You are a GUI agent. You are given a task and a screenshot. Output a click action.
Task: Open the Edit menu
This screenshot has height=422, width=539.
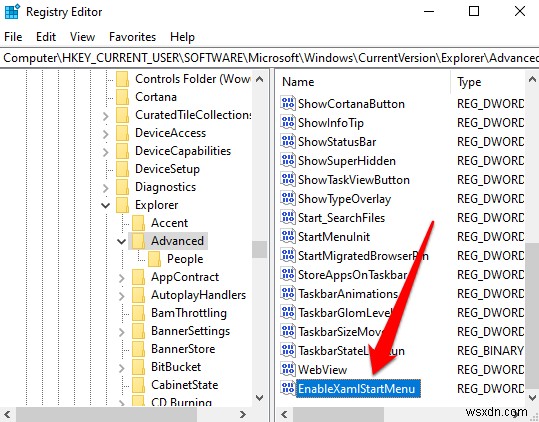(x=46, y=37)
